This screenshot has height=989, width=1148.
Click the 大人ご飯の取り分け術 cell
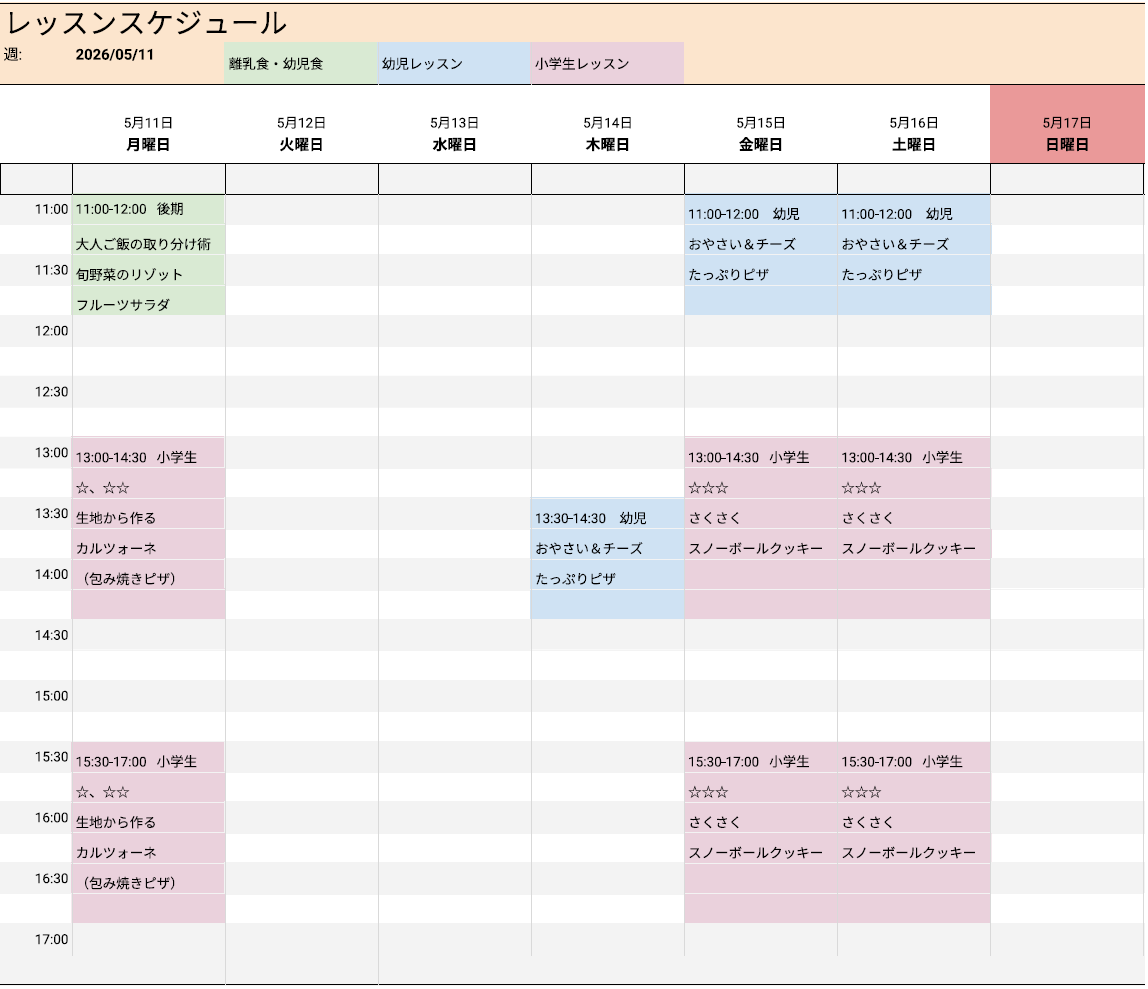[x=148, y=244]
